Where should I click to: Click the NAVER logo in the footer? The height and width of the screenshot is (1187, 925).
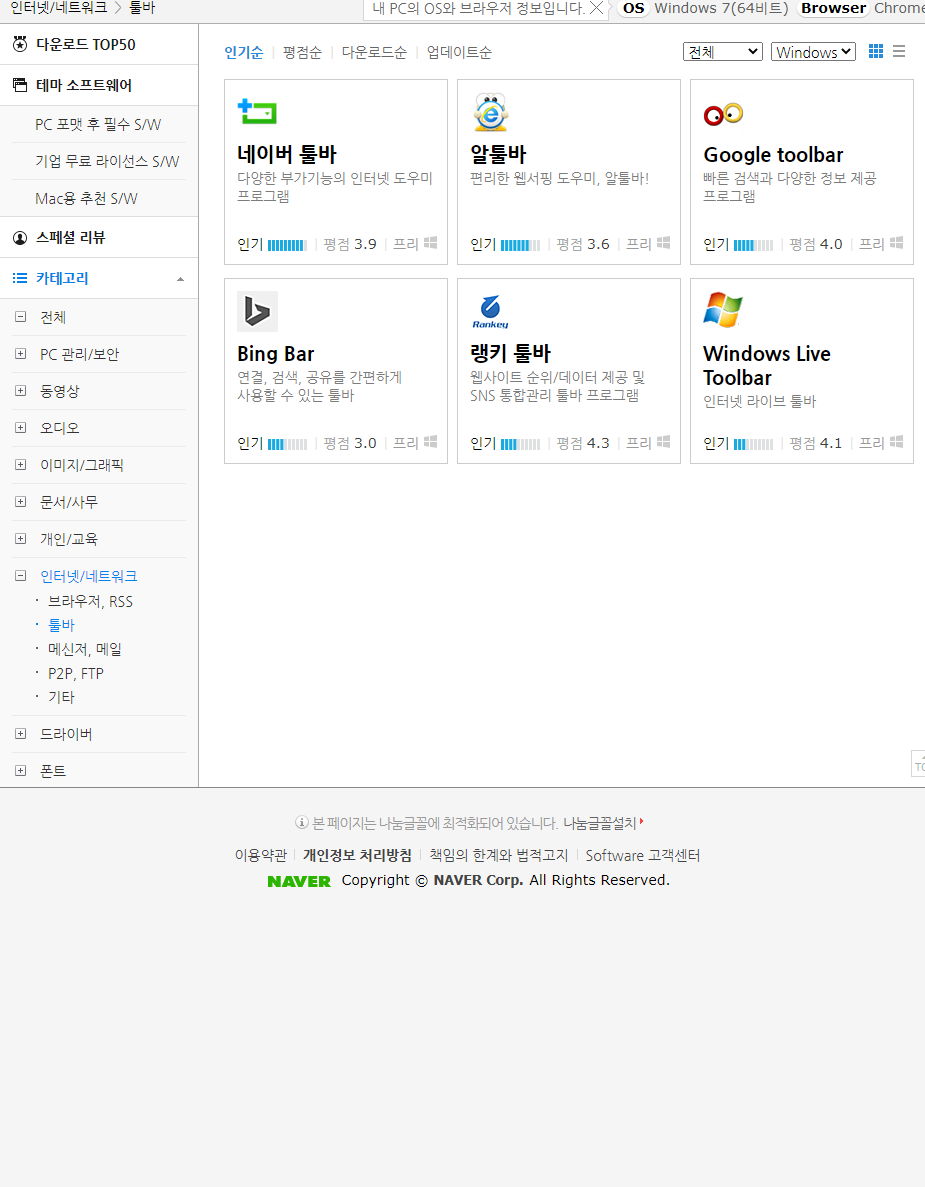coord(299,881)
